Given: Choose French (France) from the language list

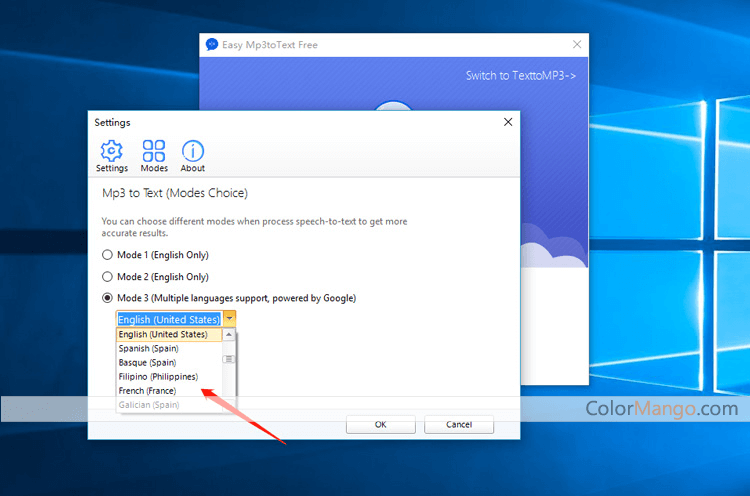Looking at the screenshot, I should [x=169, y=391].
